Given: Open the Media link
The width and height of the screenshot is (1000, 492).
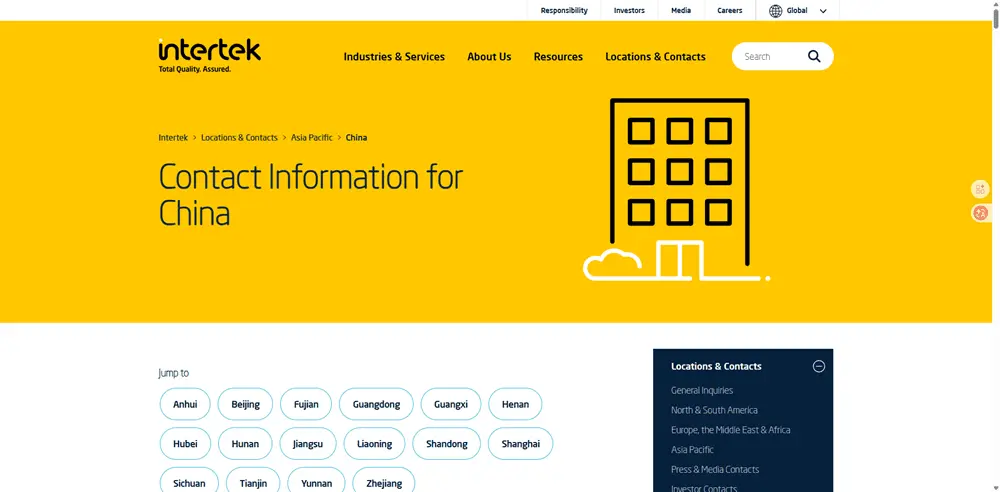Looking at the screenshot, I should 681,10.
